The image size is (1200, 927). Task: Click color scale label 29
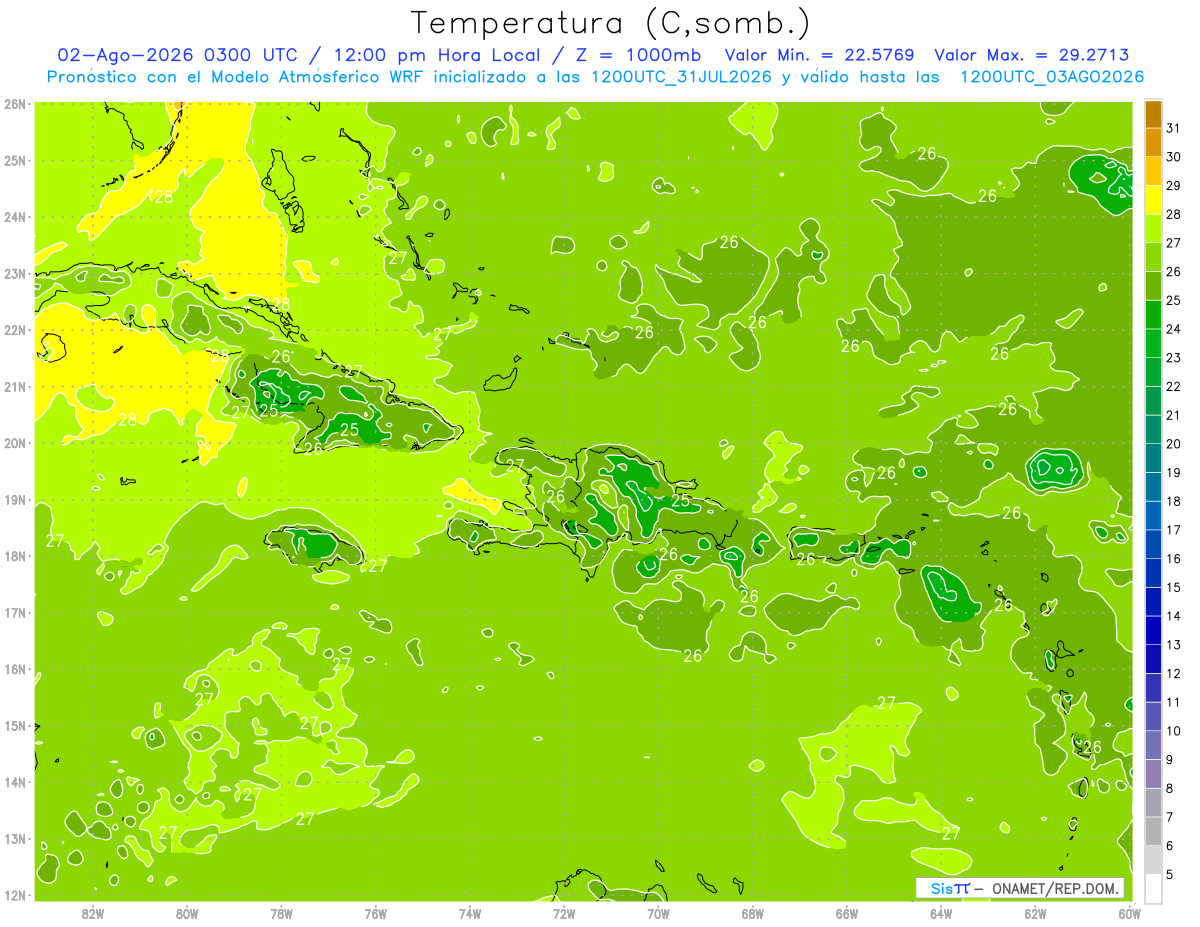(1174, 185)
